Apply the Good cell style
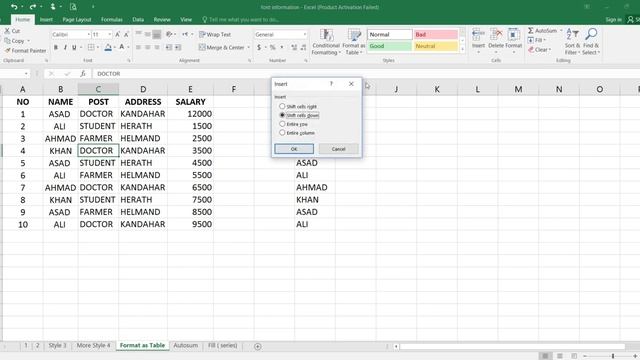640x360 pixels. coord(389,46)
